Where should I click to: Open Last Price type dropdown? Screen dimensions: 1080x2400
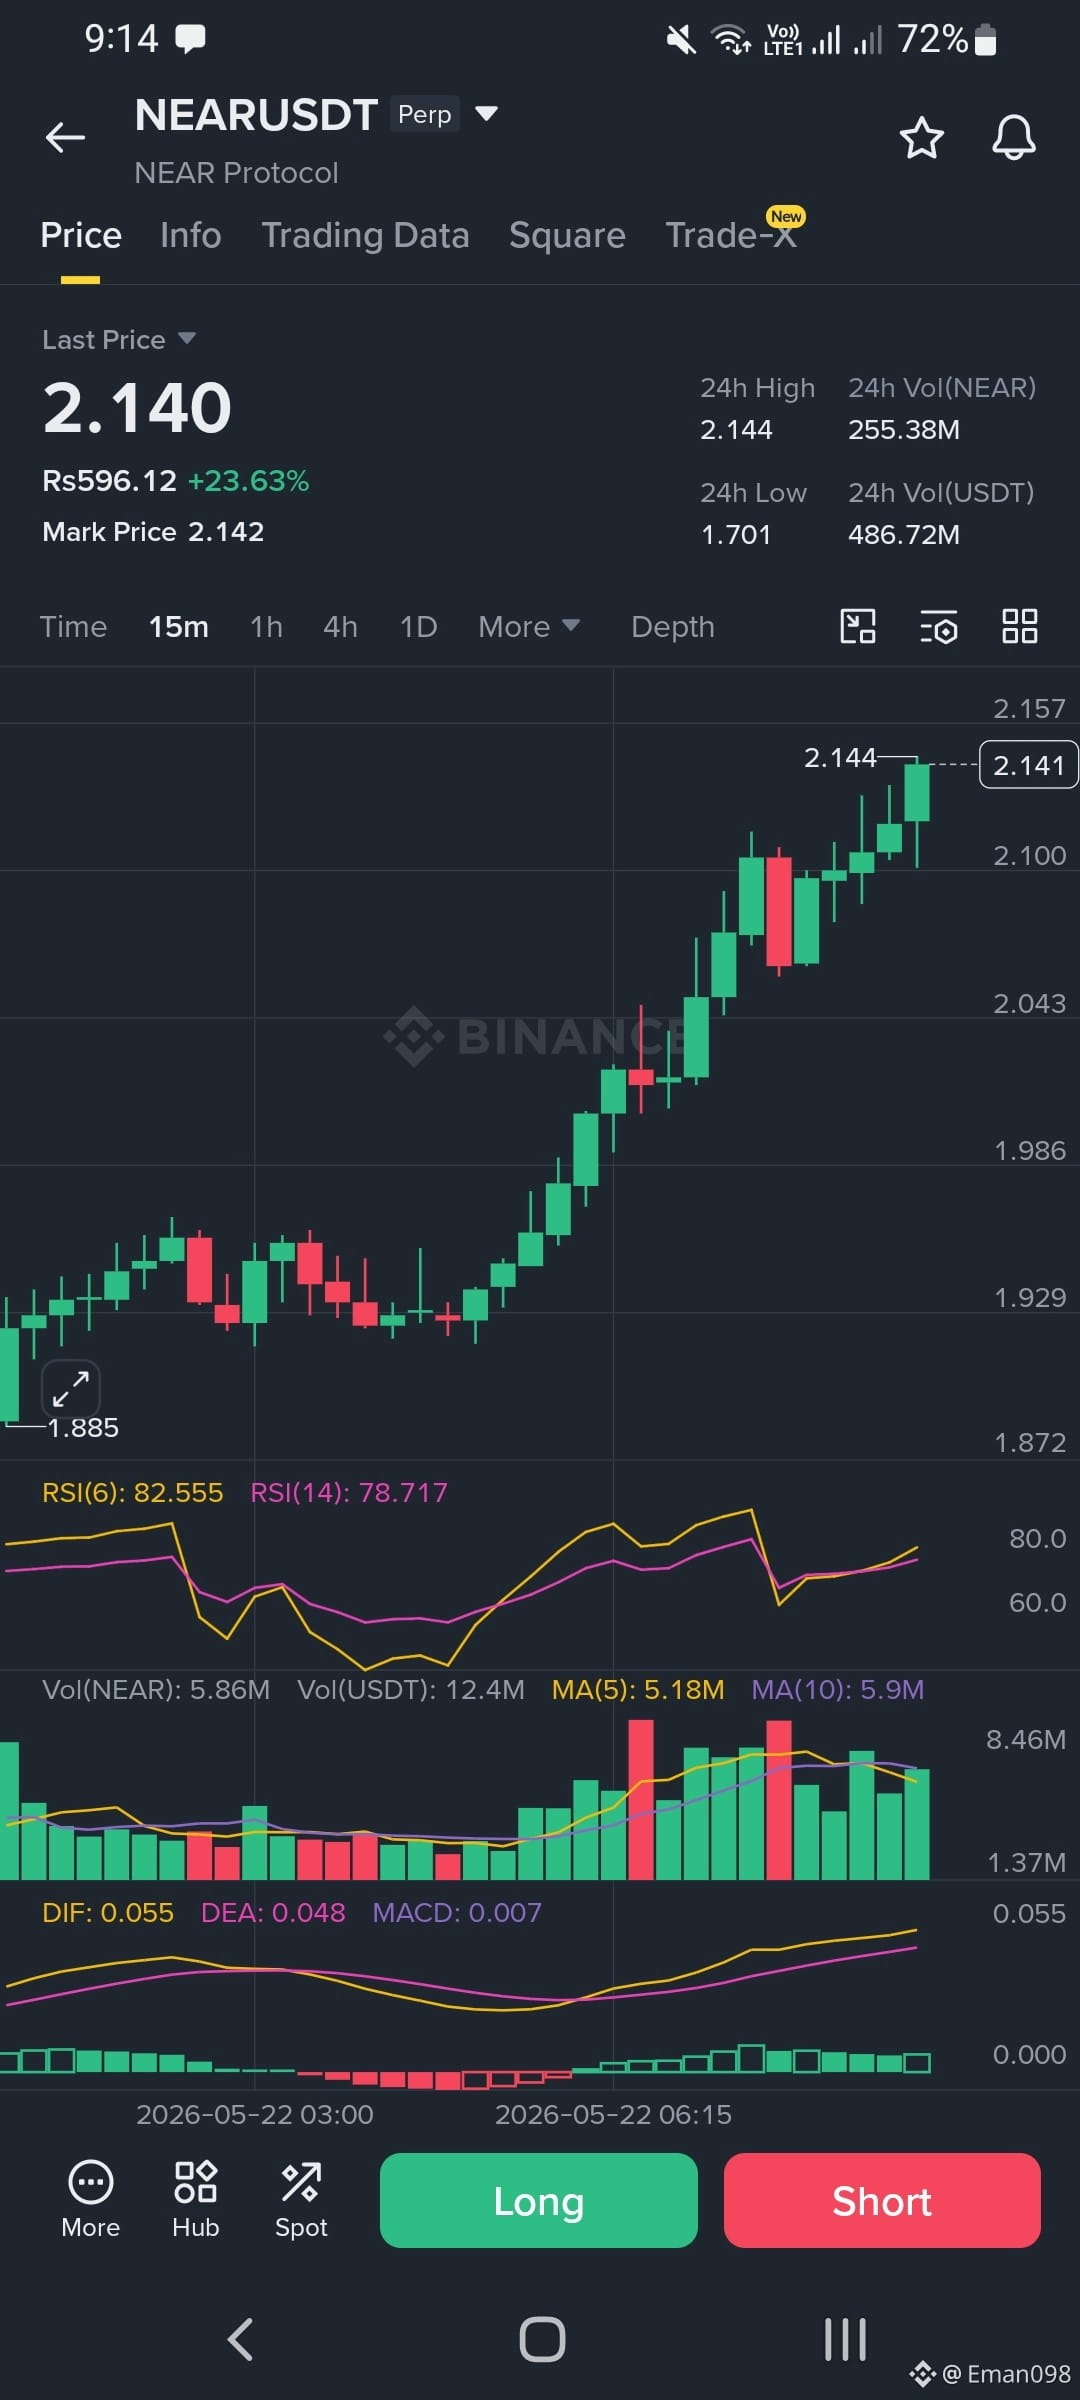tap(118, 340)
